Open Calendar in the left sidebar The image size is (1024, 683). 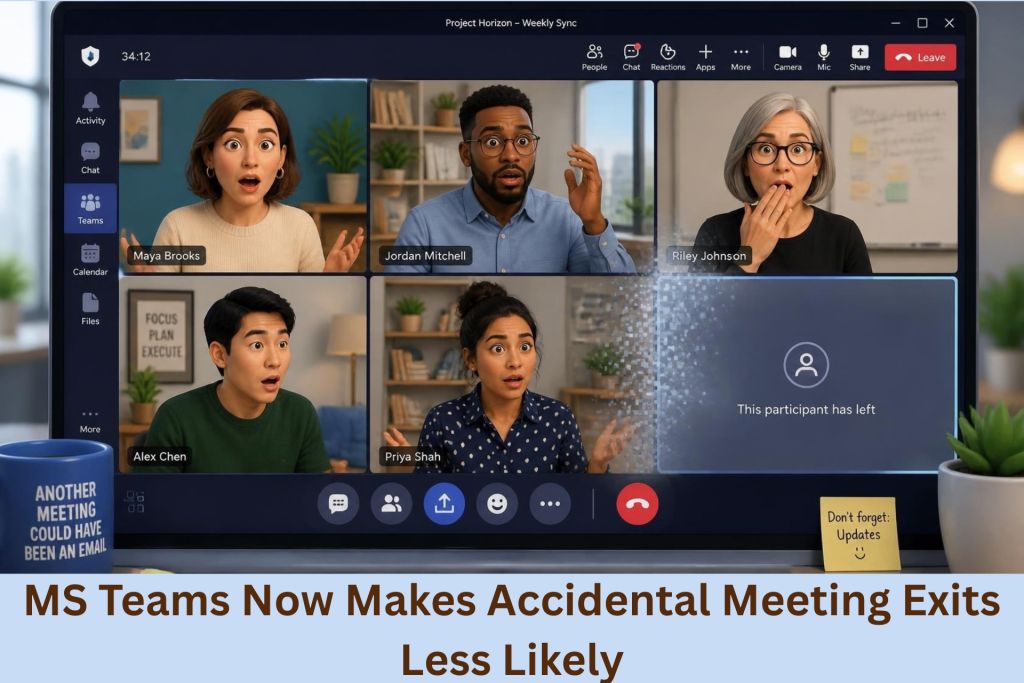(90, 260)
